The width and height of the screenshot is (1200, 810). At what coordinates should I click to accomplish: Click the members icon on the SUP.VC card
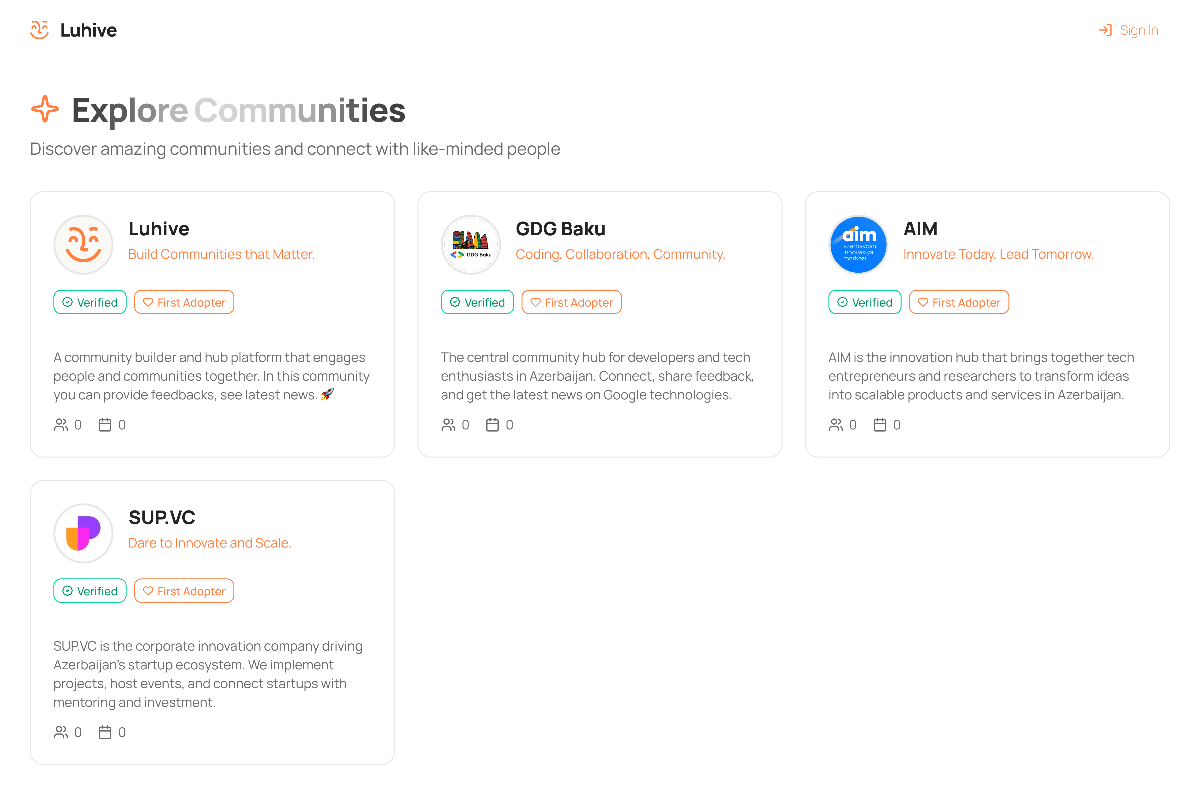coord(60,732)
